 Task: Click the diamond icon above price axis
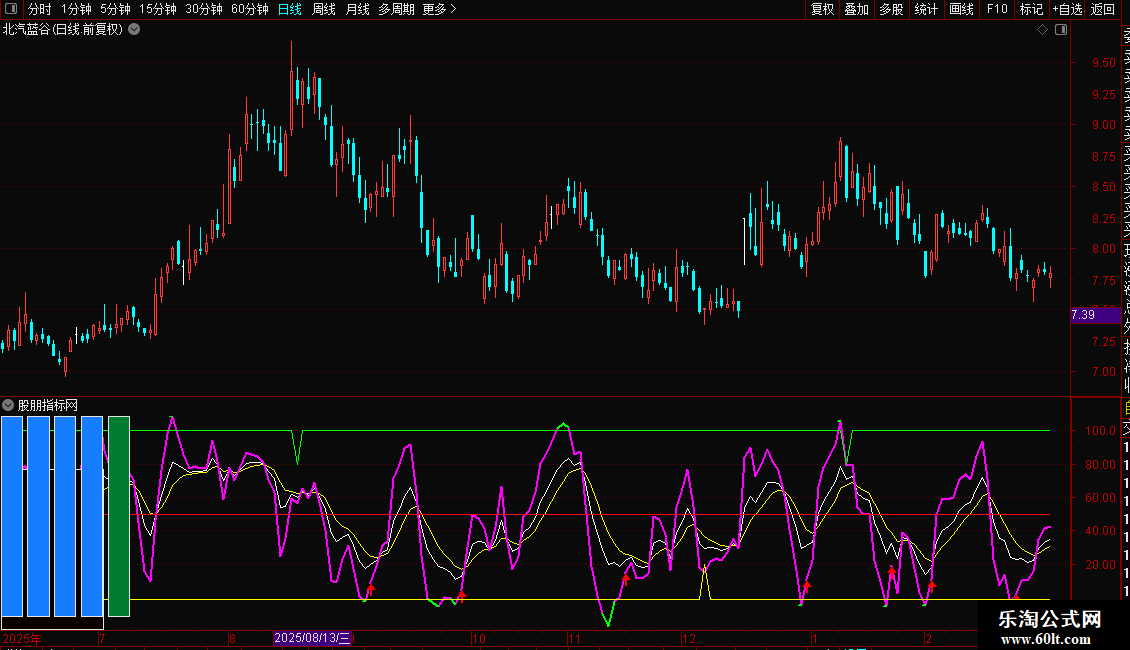click(1042, 30)
